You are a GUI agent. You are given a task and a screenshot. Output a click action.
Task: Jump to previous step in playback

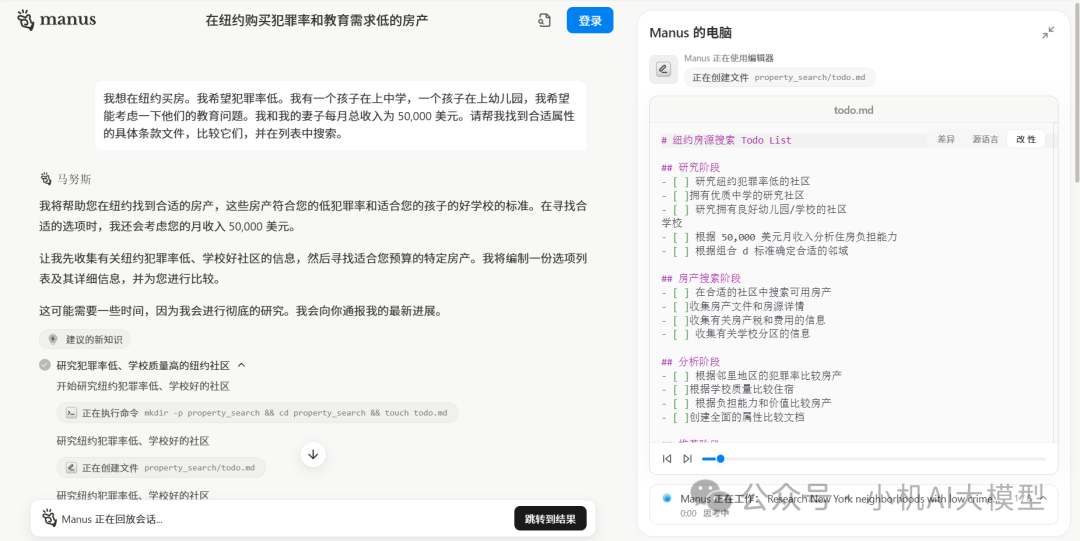[x=667, y=458]
